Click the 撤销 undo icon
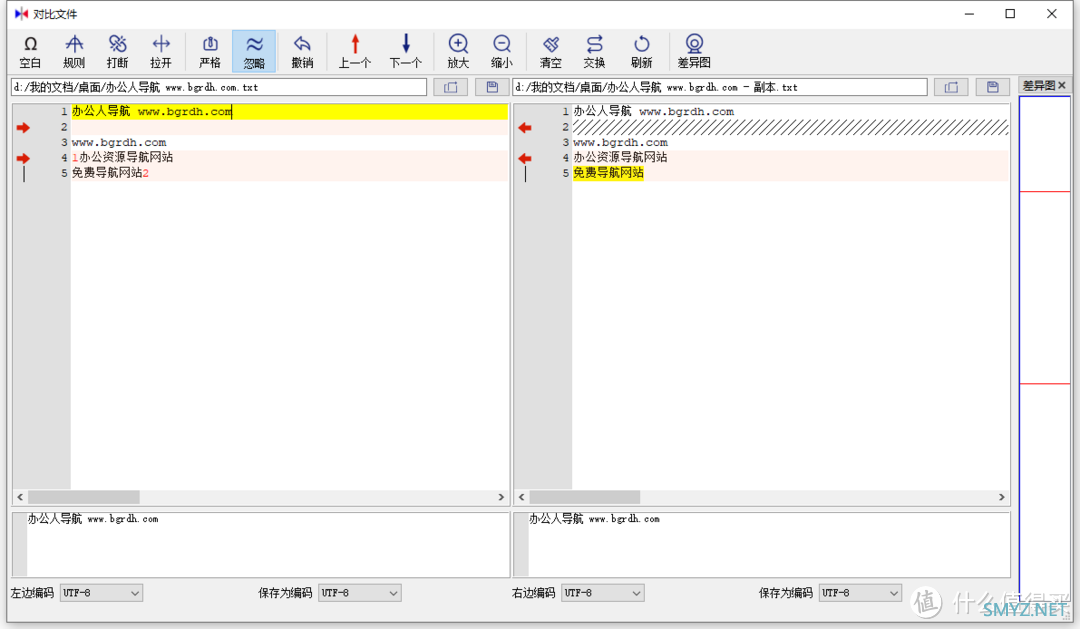Image resolution: width=1080 pixels, height=629 pixels. (x=302, y=52)
